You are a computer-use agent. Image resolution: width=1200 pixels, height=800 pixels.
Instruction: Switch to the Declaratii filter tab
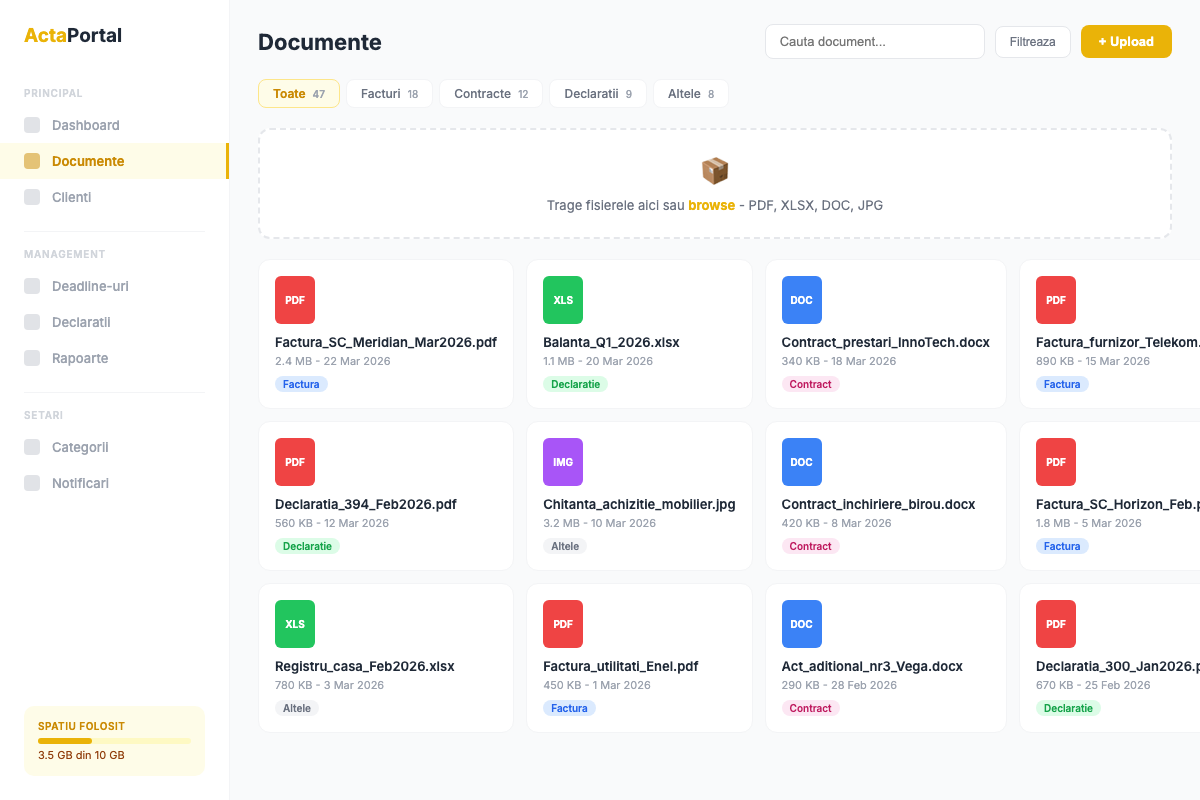[x=597, y=93]
